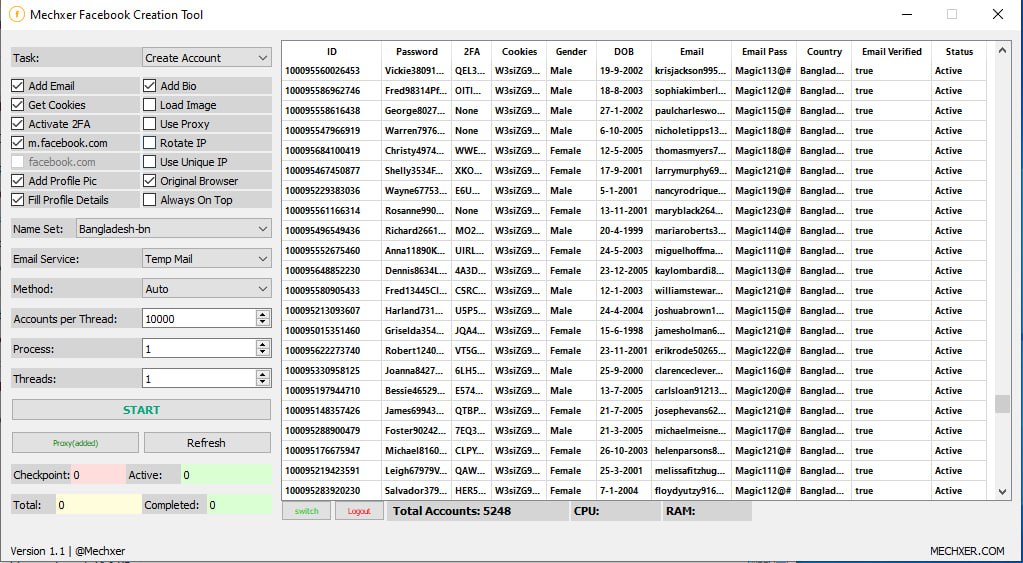Click the green START button
This screenshot has width=1023, height=563.
[x=141, y=410]
